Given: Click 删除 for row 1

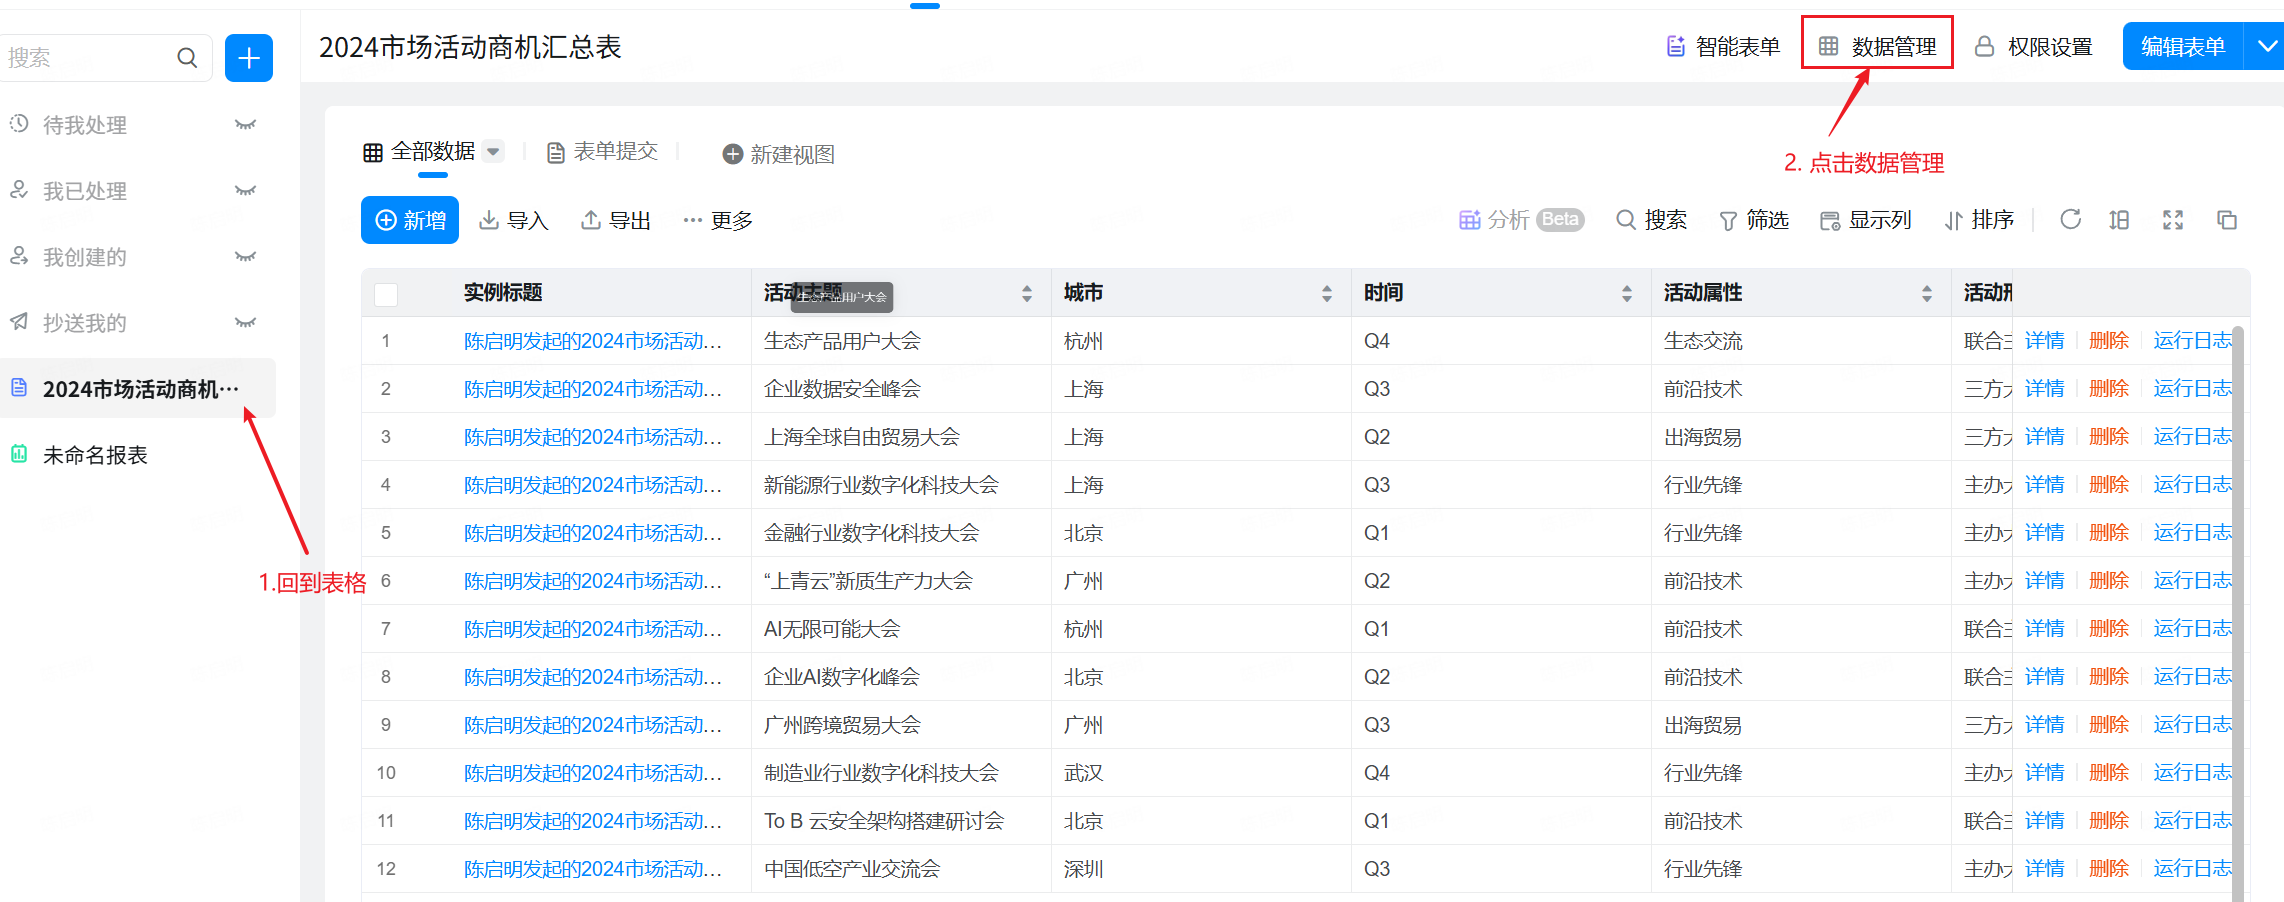Looking at the screenshot, I should click(2108, 341).
